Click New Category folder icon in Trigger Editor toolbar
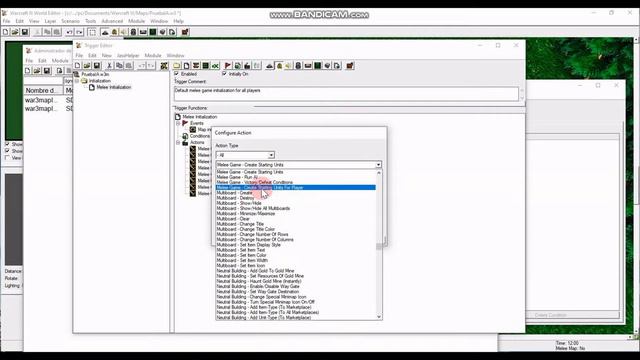 tap(177, 66)
